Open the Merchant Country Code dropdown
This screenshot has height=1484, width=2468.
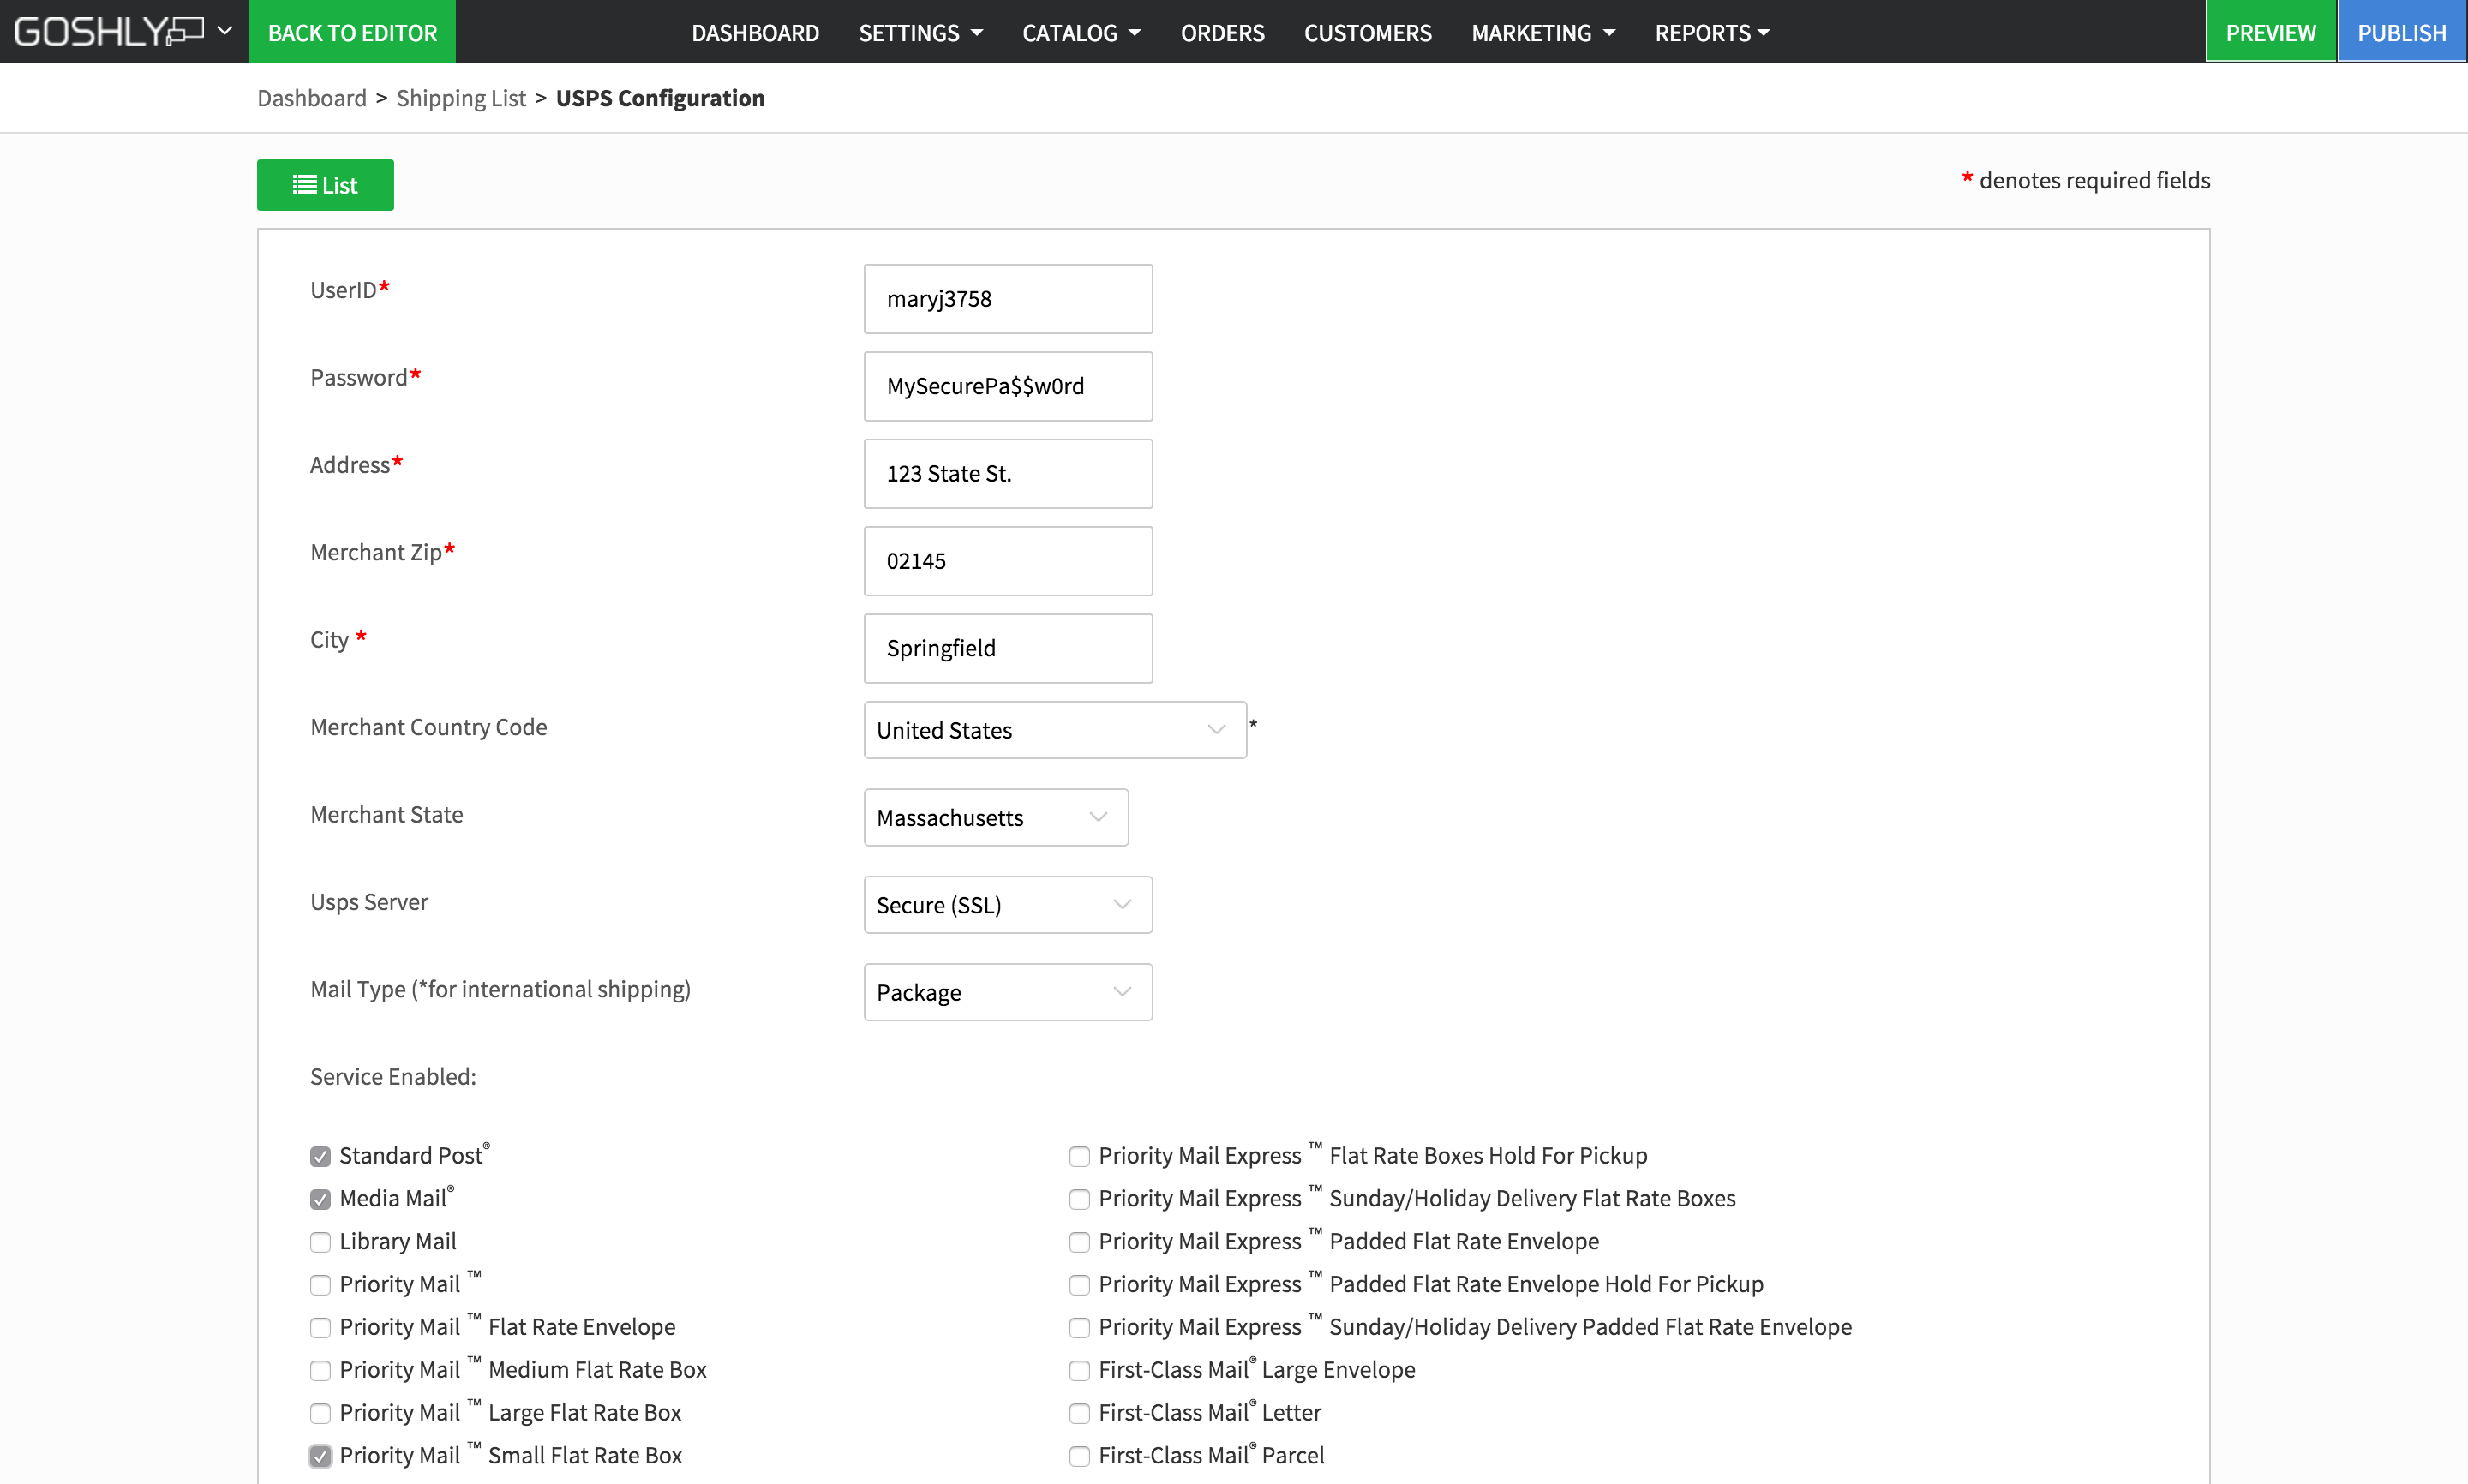(1055, 730)
